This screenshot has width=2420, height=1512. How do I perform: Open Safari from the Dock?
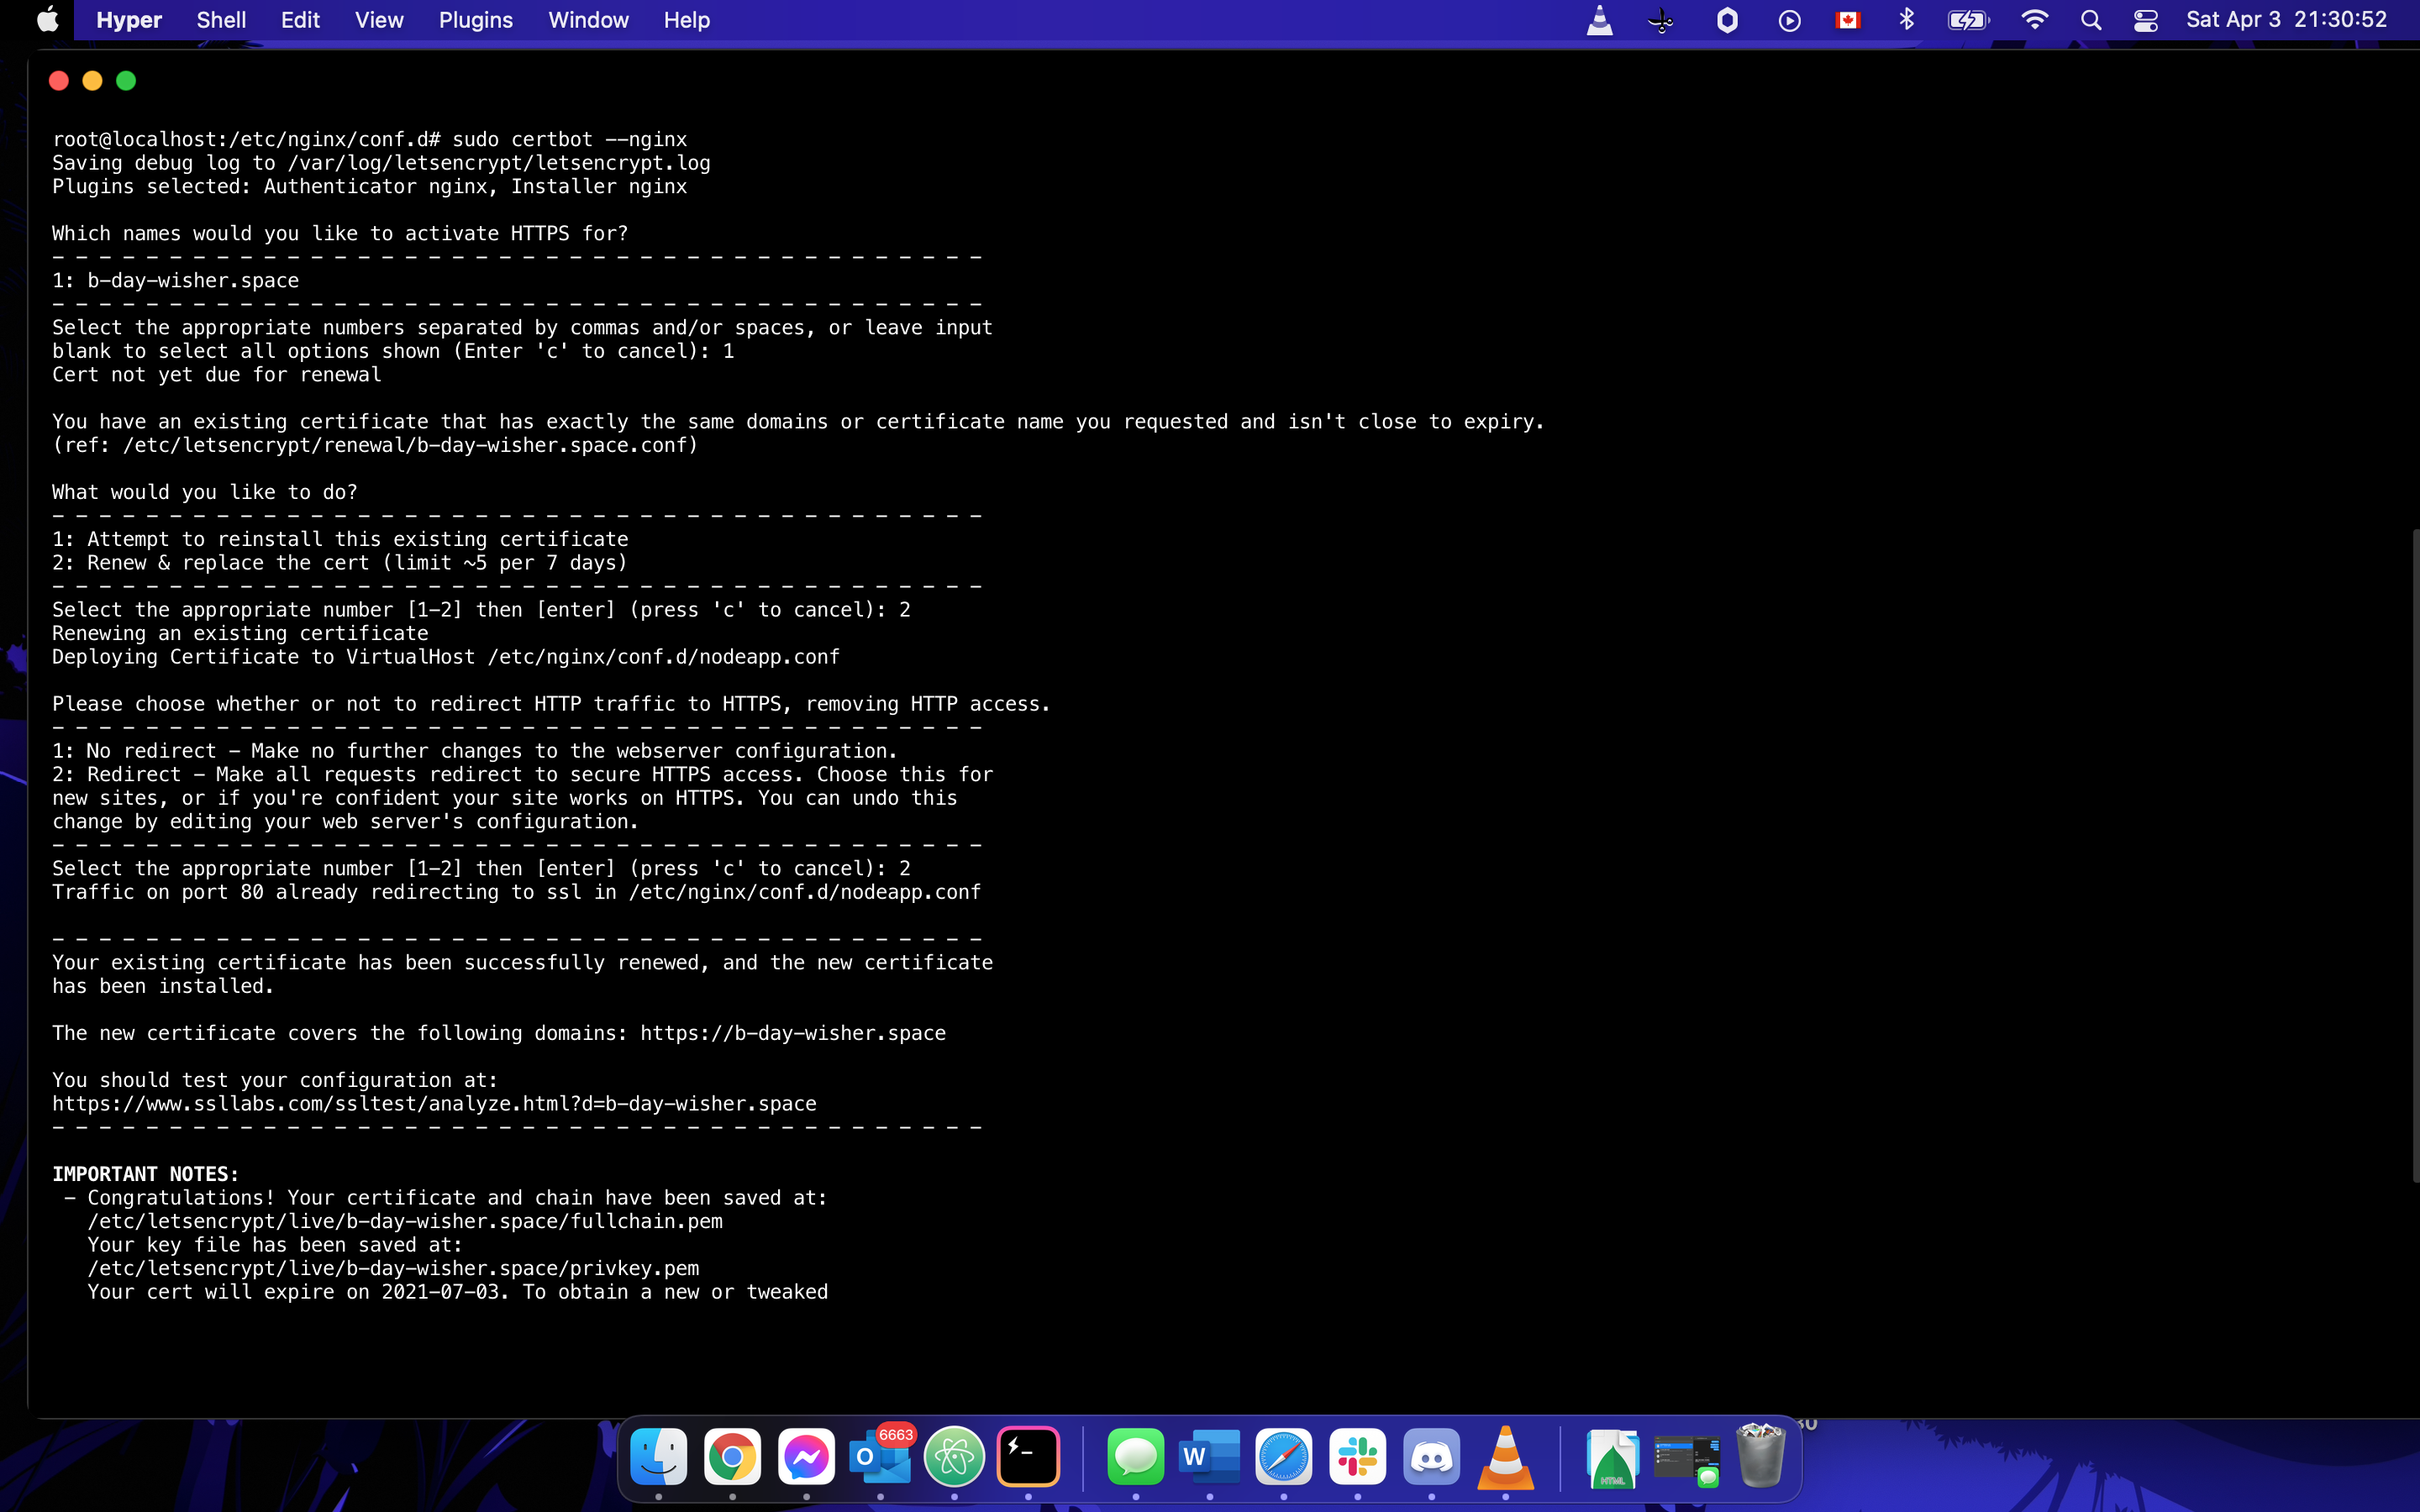[x=1283, y=1457]
